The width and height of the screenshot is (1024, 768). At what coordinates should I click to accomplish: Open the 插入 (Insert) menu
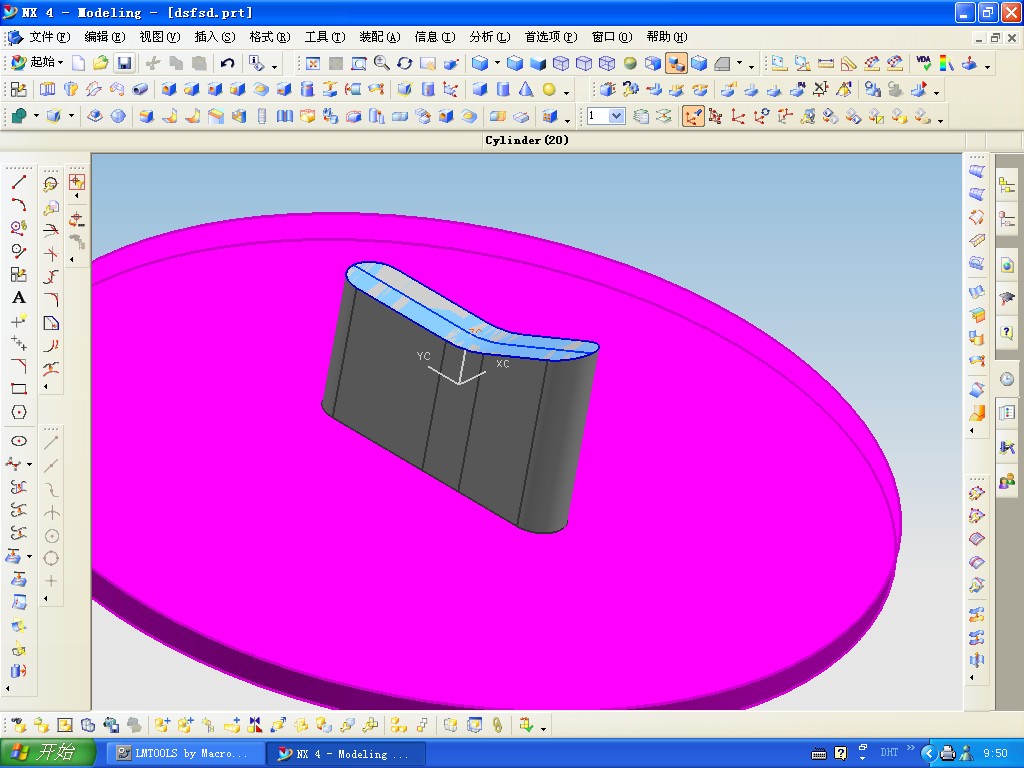[215, 37]
